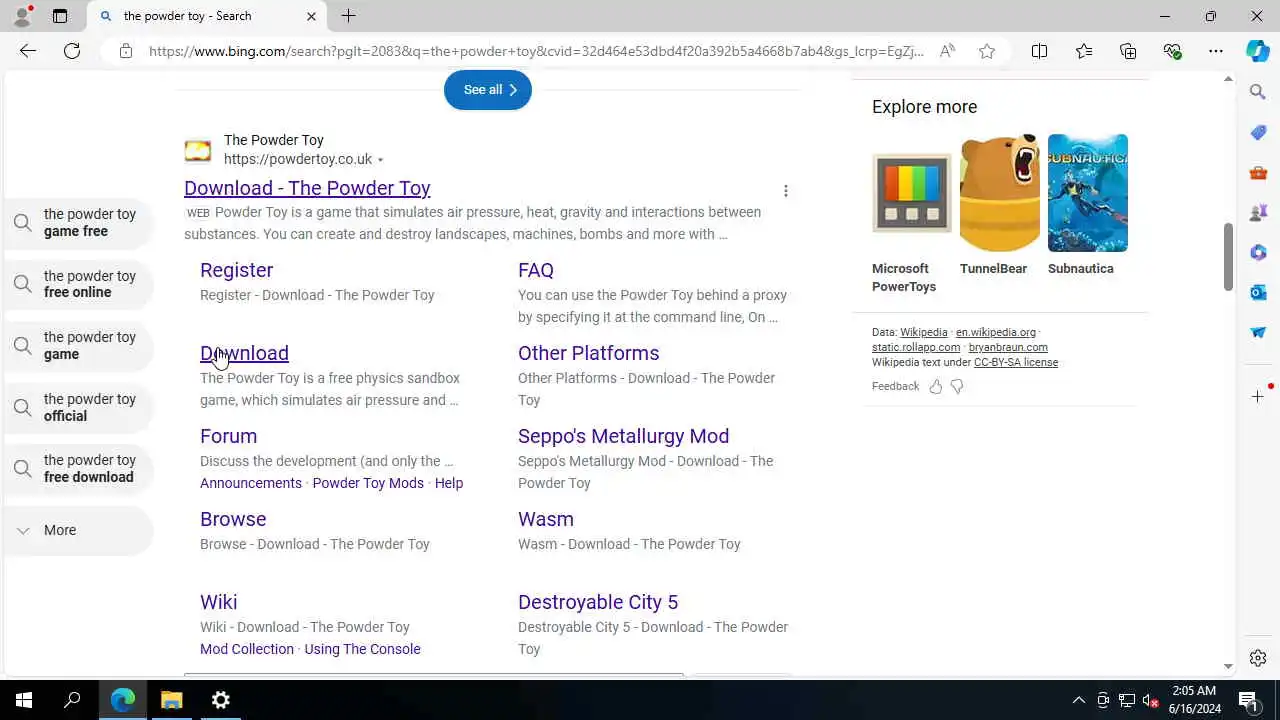
Task: Open the sidebar Microsoft 365 icon
Action: [x=1258, y=252]
